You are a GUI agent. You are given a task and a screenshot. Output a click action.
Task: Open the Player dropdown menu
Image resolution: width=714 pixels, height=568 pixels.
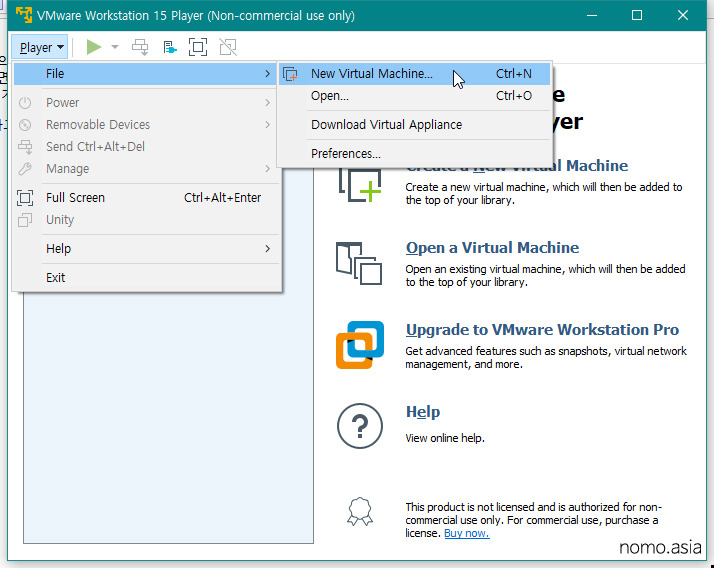pos(40,47)
